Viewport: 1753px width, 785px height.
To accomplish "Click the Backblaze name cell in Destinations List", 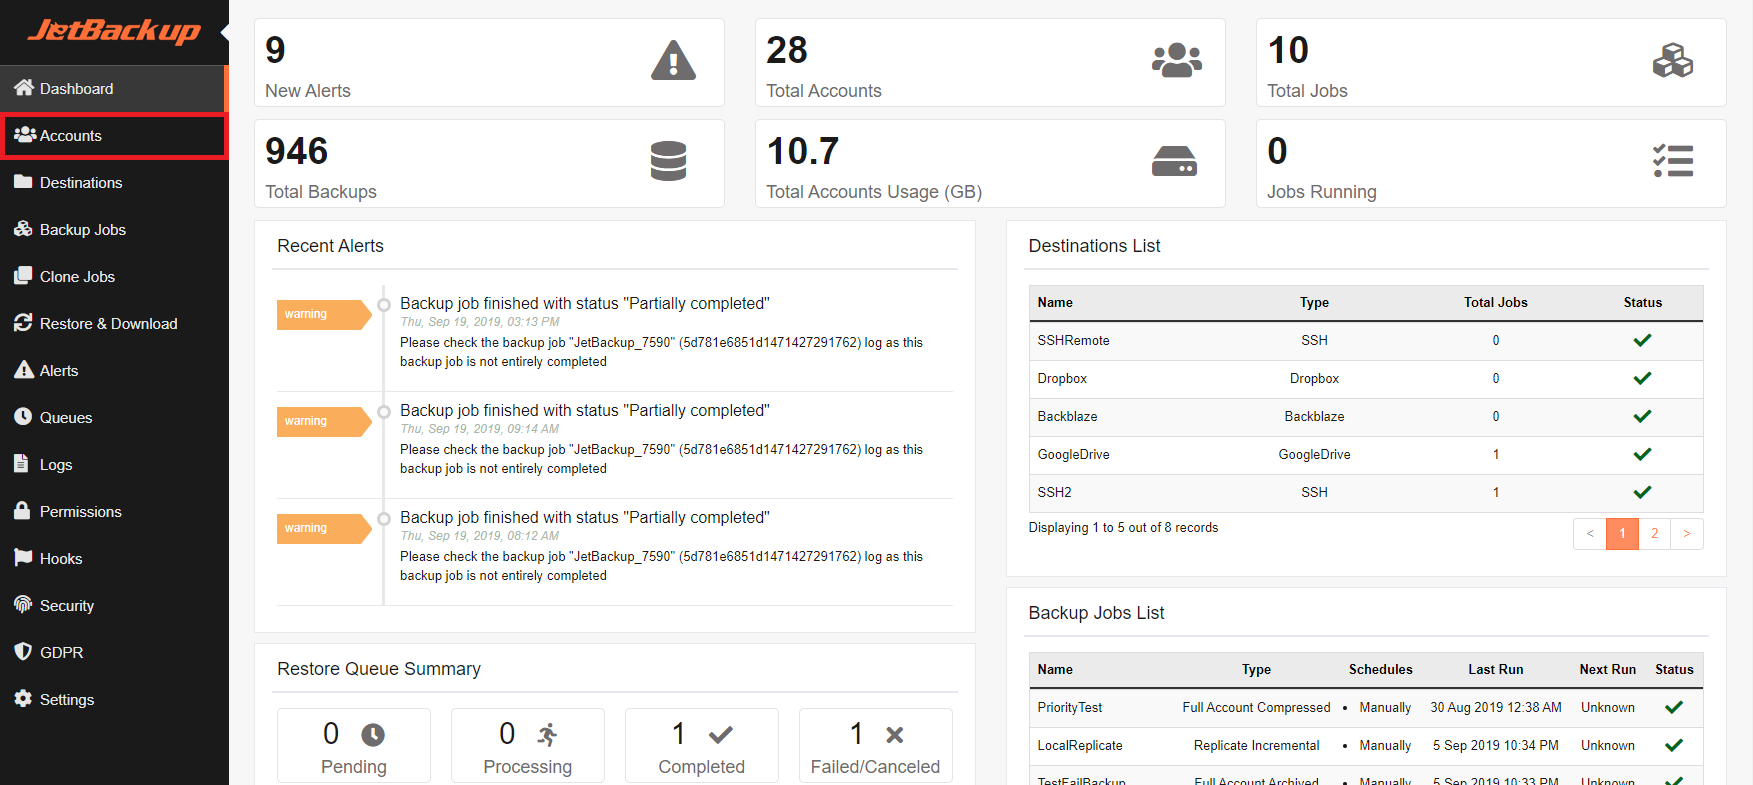I will [1067, 416].
